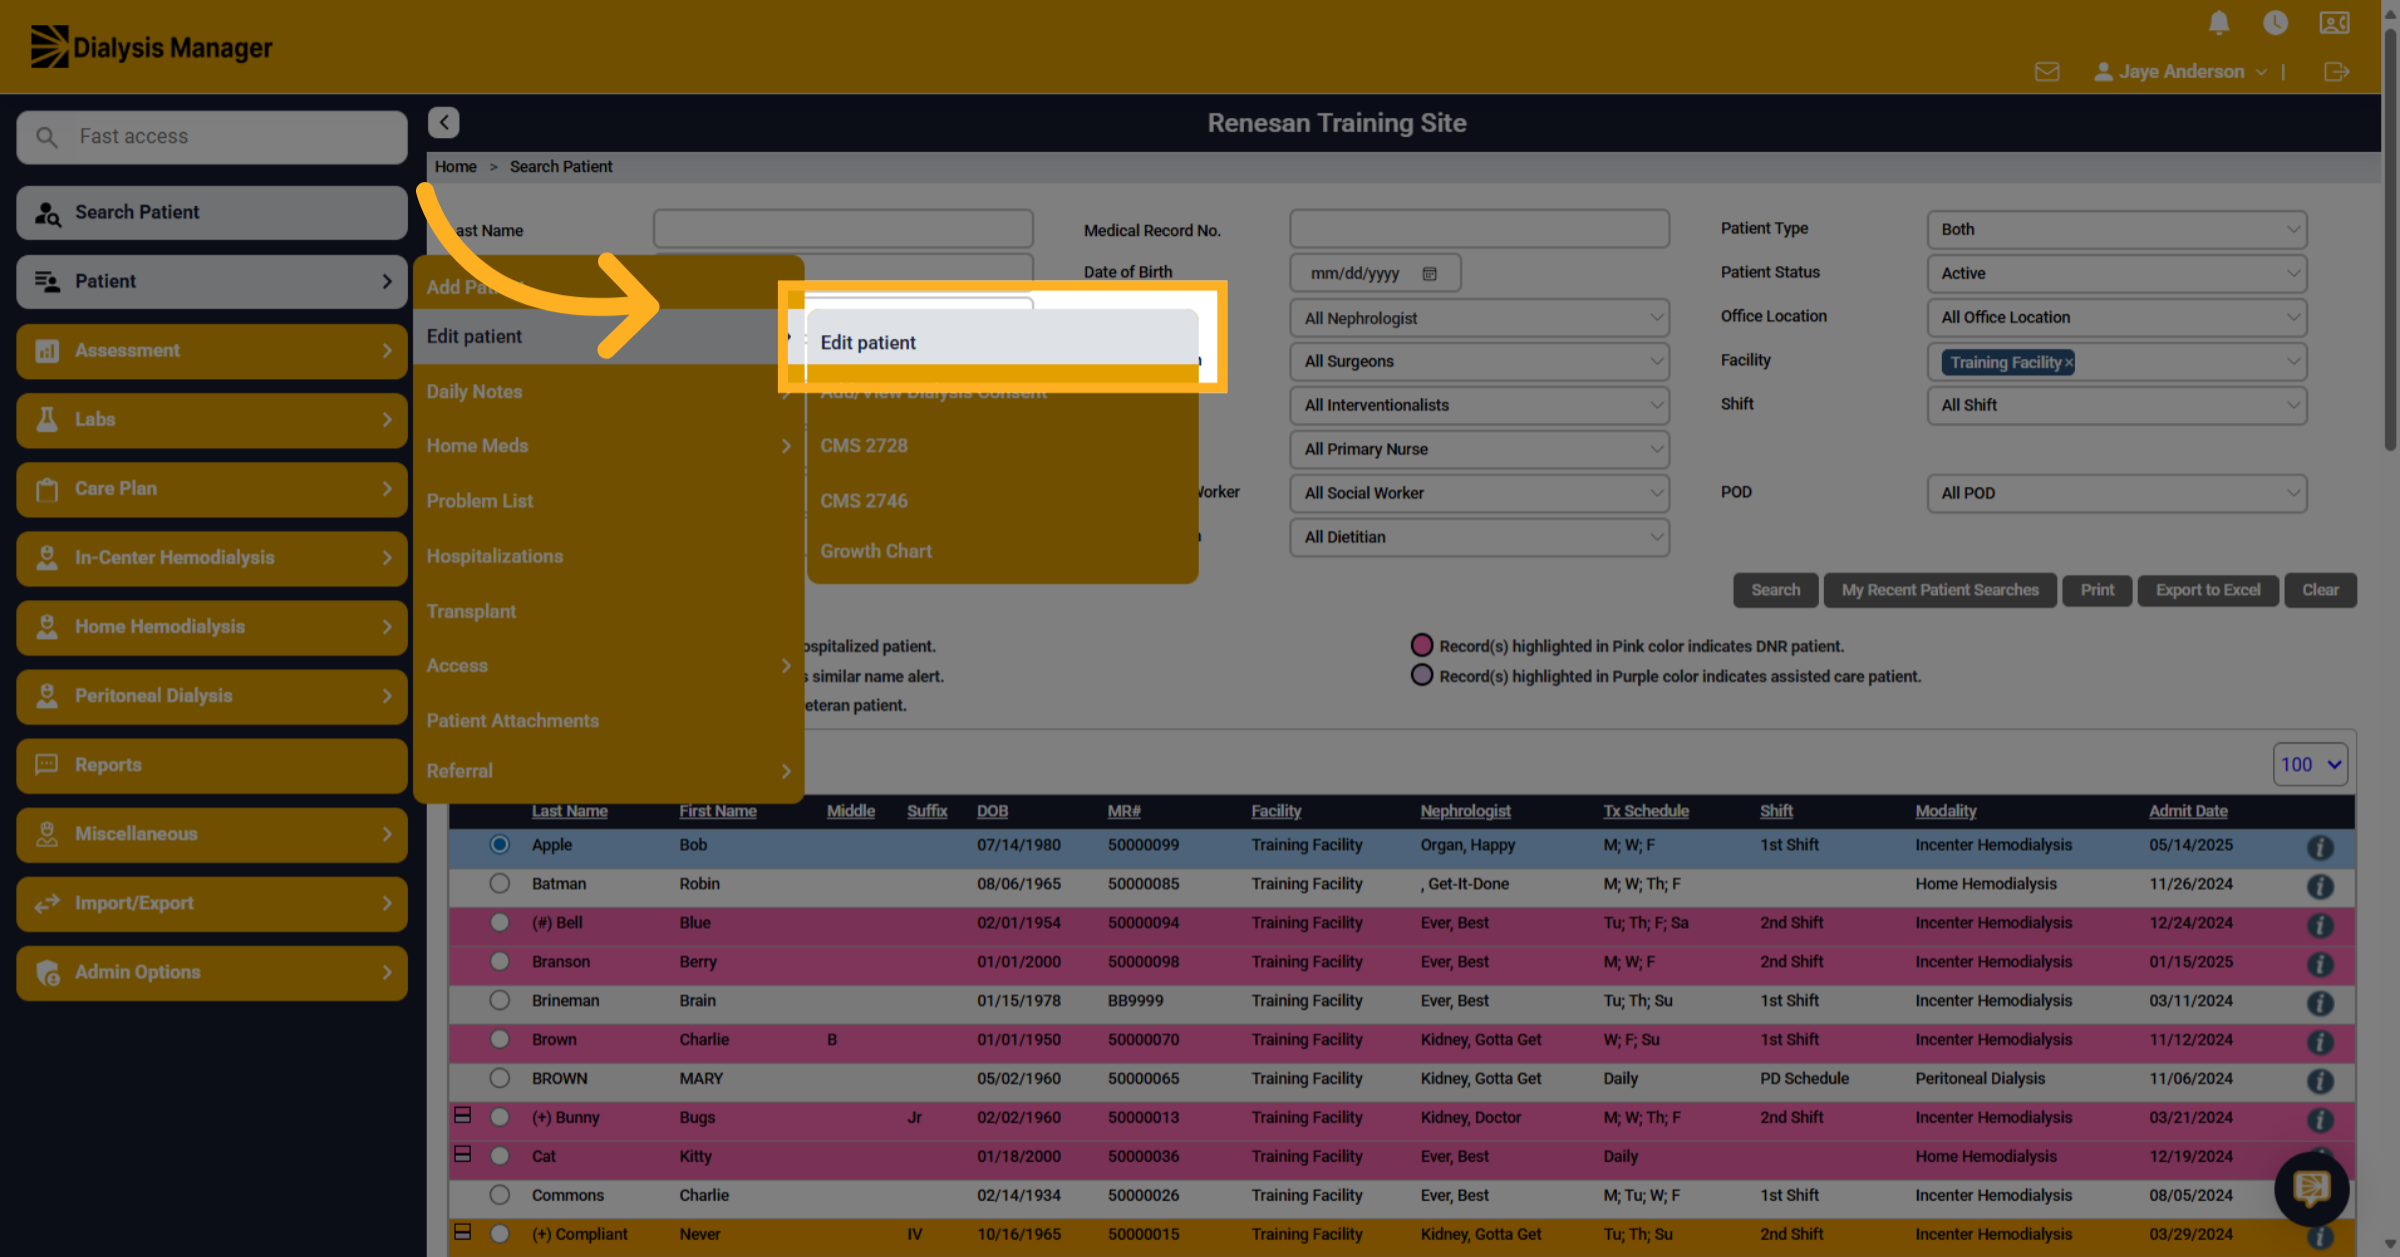Viewport: 2400px width, 1257px height.
Task: Click the Clear button
Action: pos(2320,590)
